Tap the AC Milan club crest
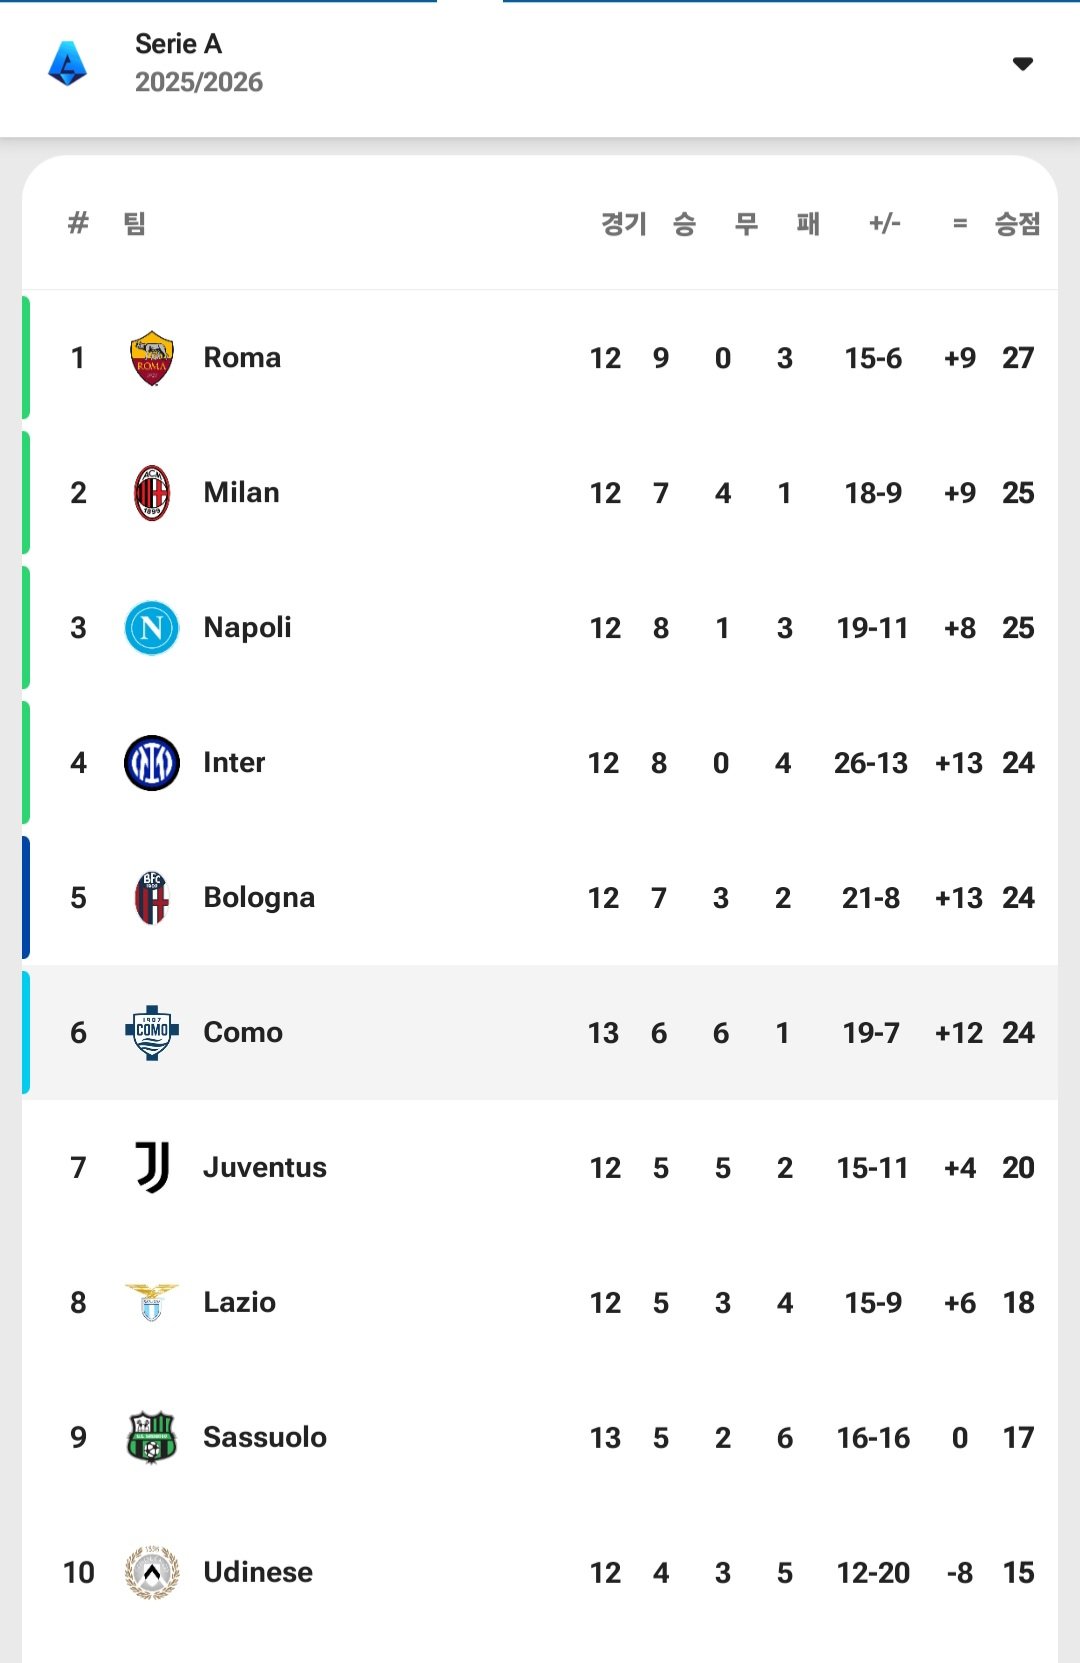This screenshot has height=1663, width=1080. coord(152,493)
